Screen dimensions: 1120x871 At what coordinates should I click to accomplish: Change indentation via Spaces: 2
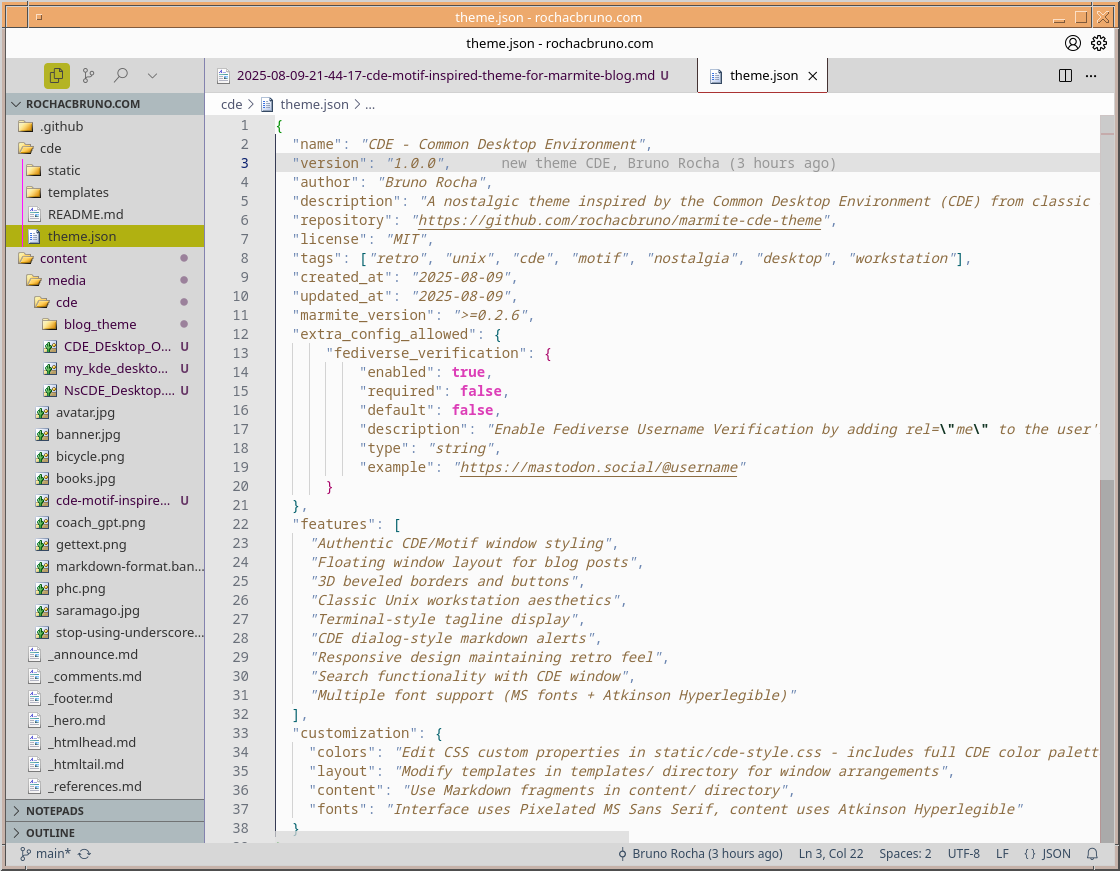[905, 854]
